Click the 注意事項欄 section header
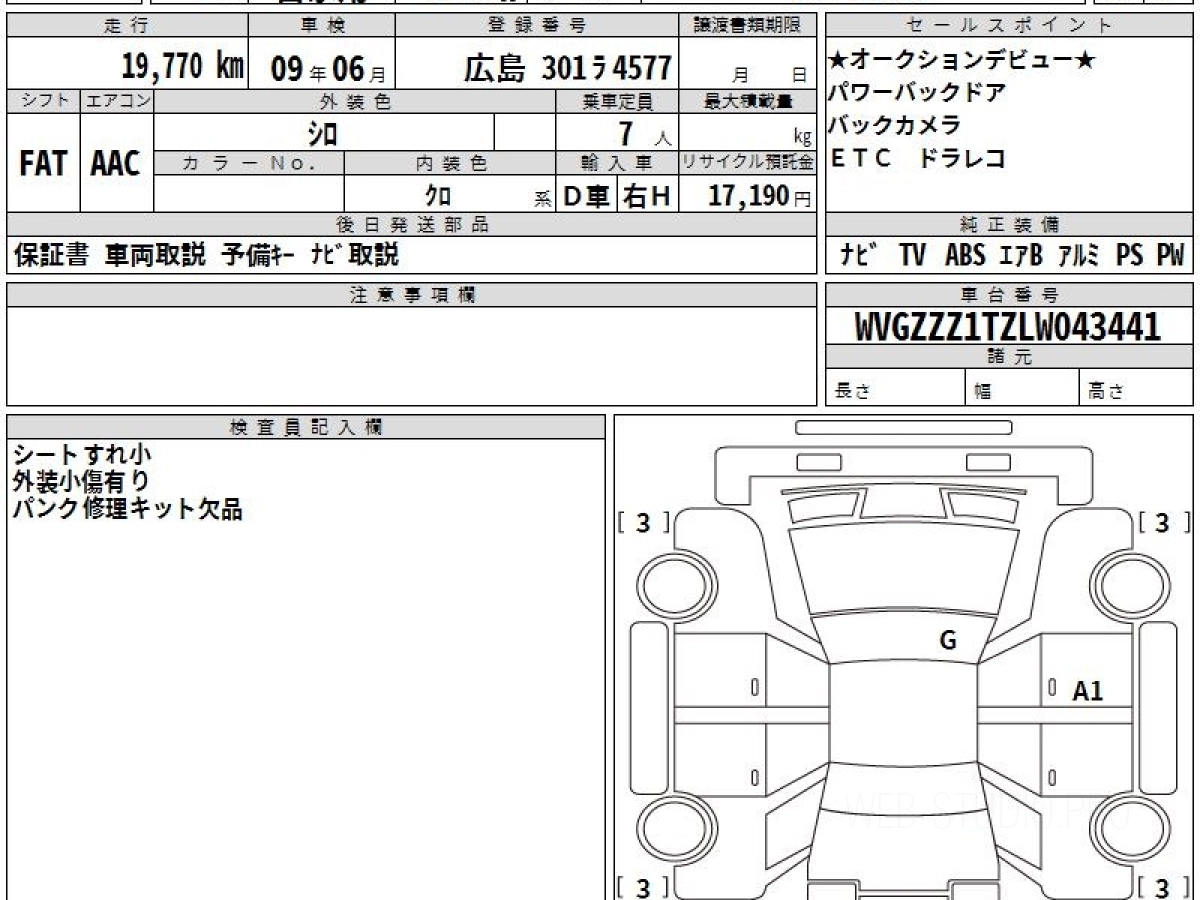 (412, 295)
